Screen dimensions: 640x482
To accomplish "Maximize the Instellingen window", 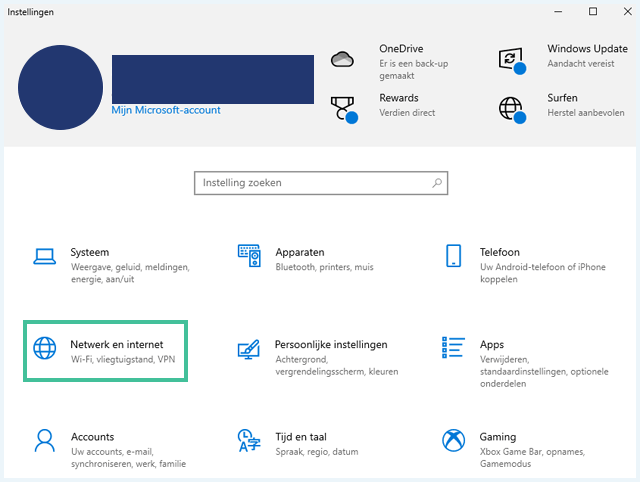I will click(593, 11).
